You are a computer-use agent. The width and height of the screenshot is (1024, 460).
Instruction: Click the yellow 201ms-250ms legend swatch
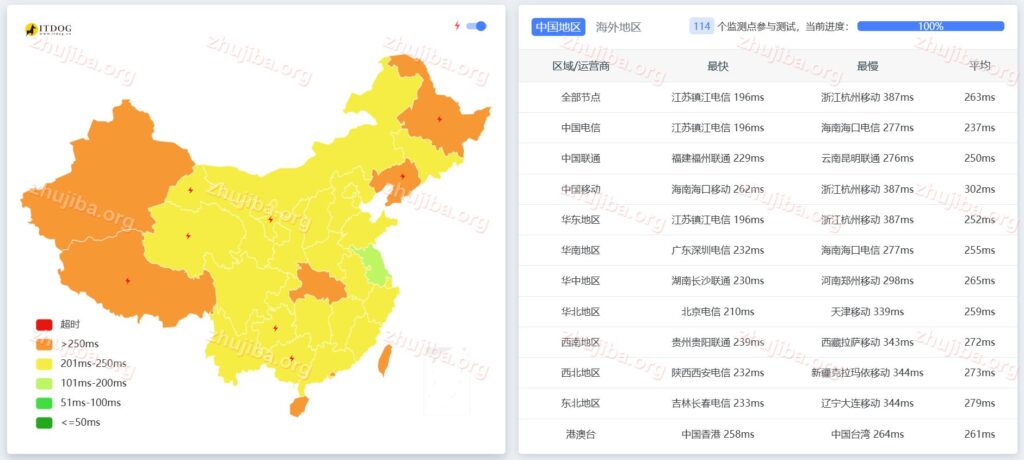(44, 363)
